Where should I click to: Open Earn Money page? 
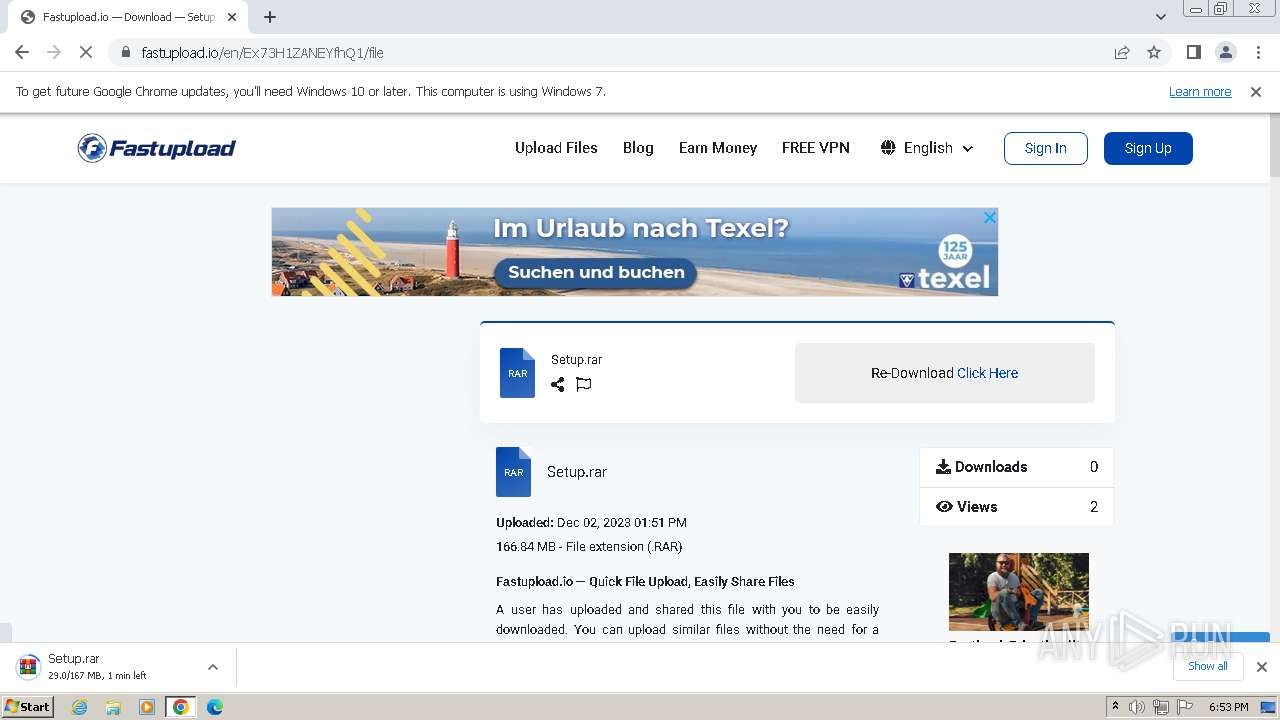coord(718,148)
